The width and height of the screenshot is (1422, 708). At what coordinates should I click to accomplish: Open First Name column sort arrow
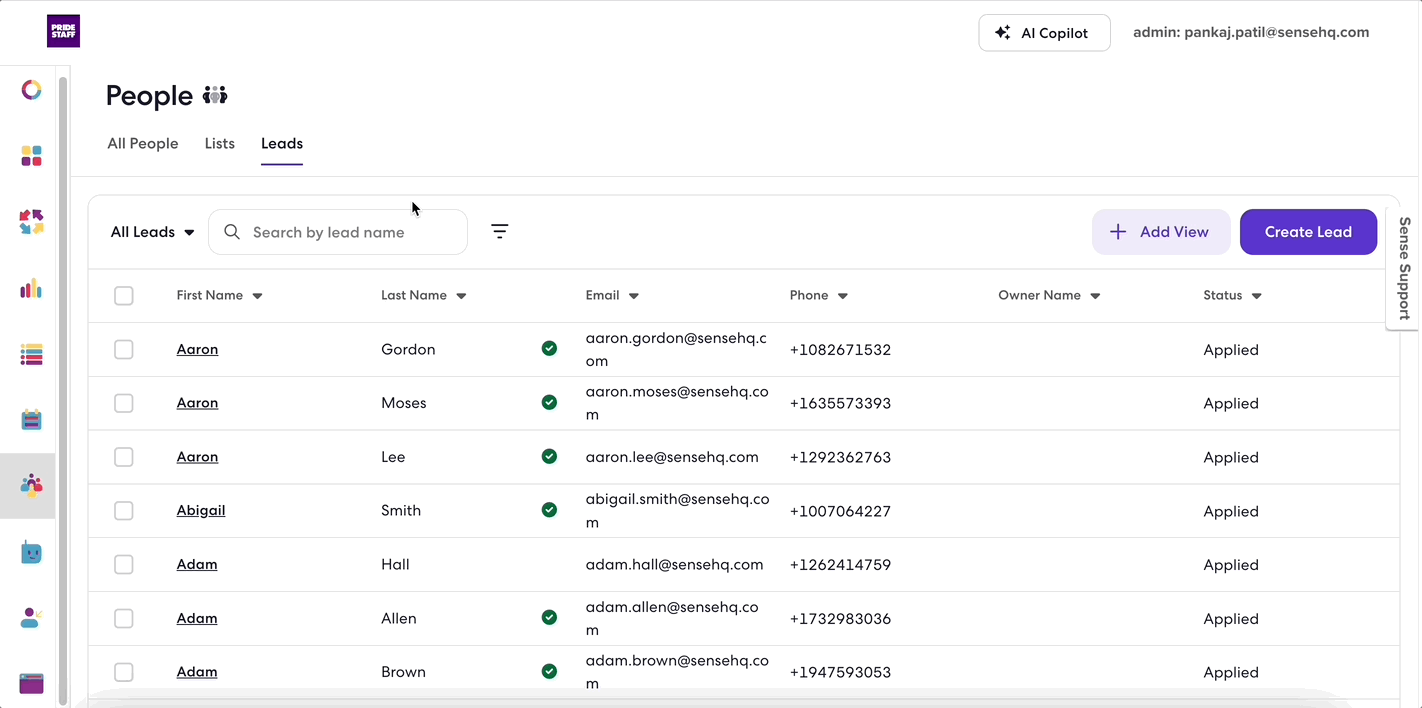[x=257, y=296]
